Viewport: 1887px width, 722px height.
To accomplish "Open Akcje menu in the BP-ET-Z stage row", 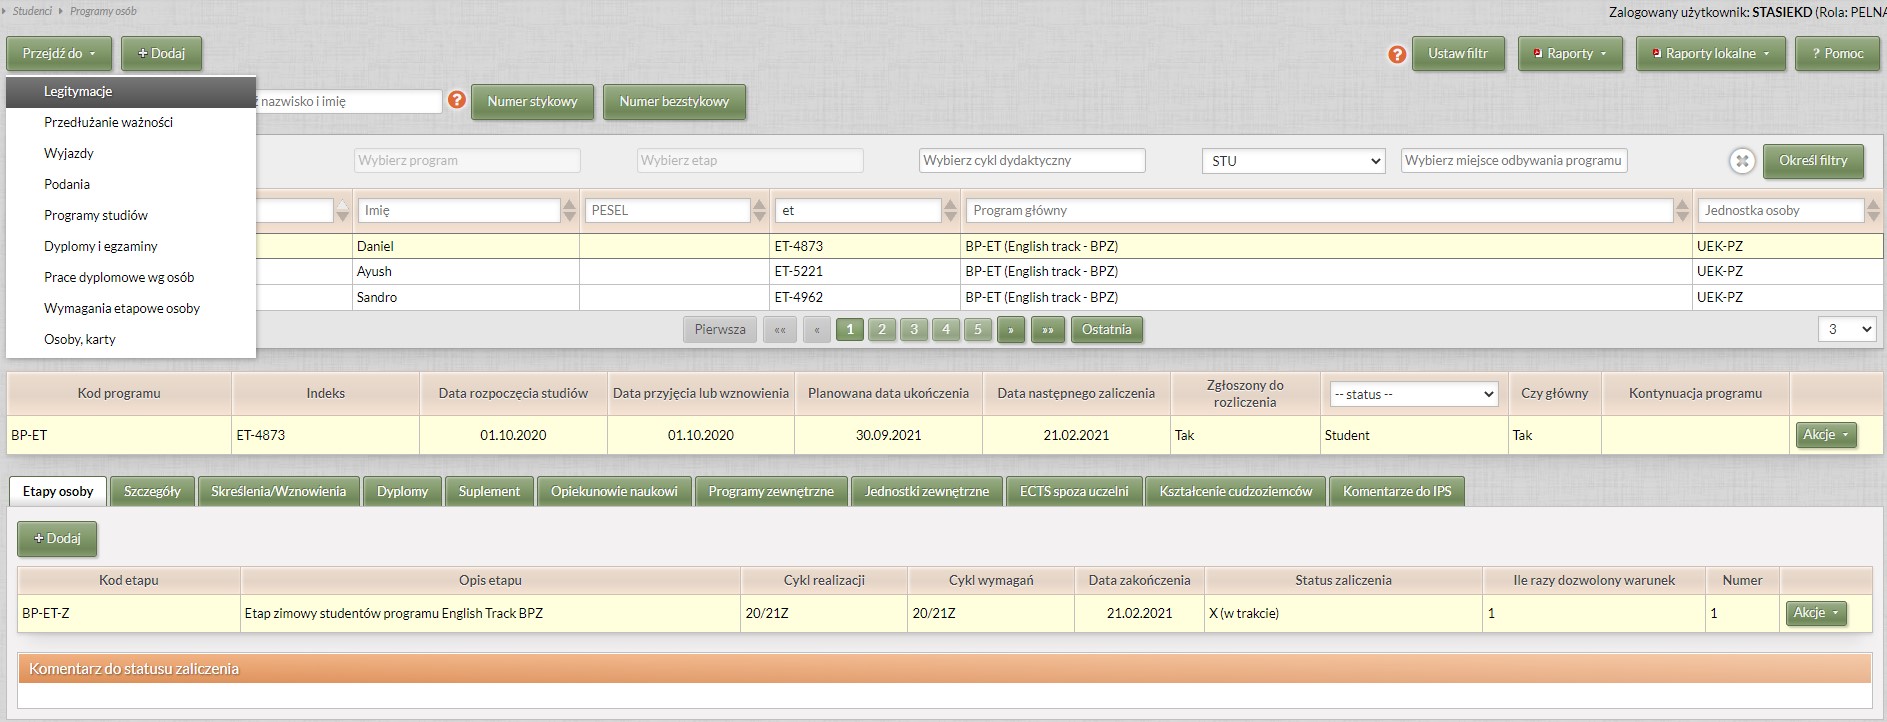I will click(1816, 613).
